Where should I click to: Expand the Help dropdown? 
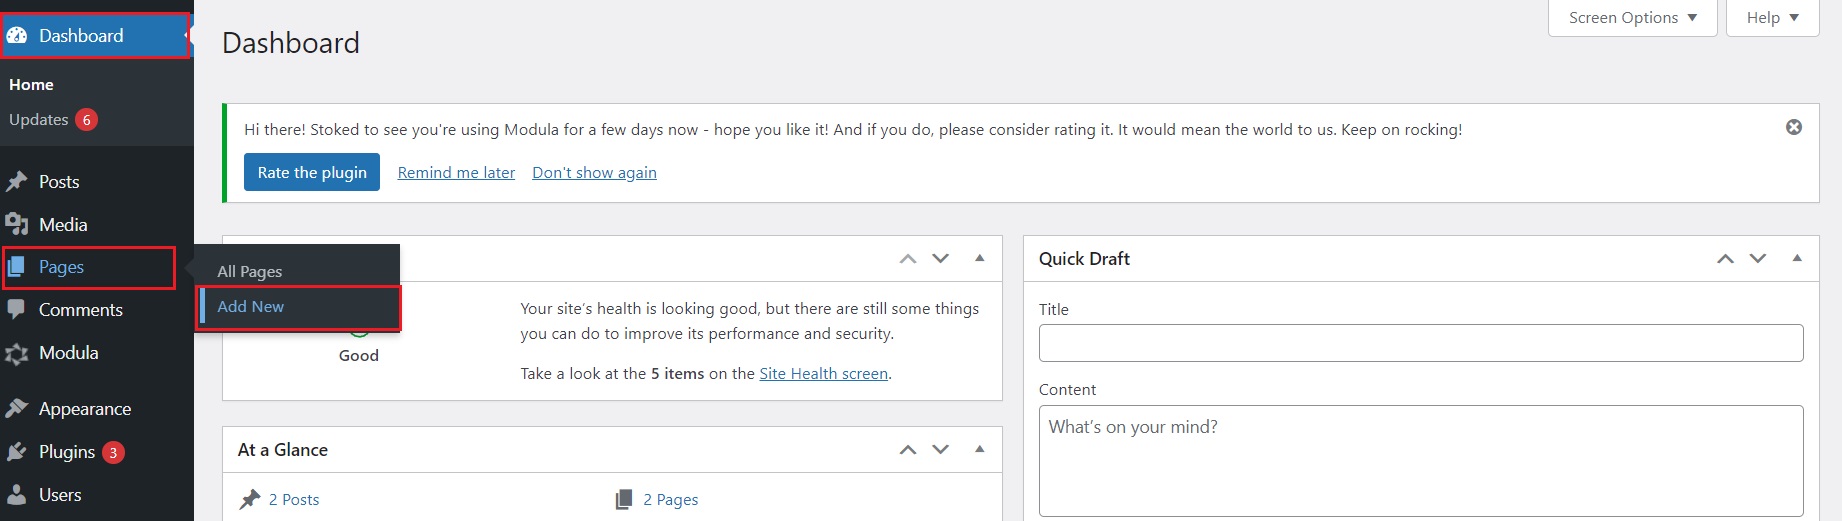pyautogui.click(x=1772, y=18)
